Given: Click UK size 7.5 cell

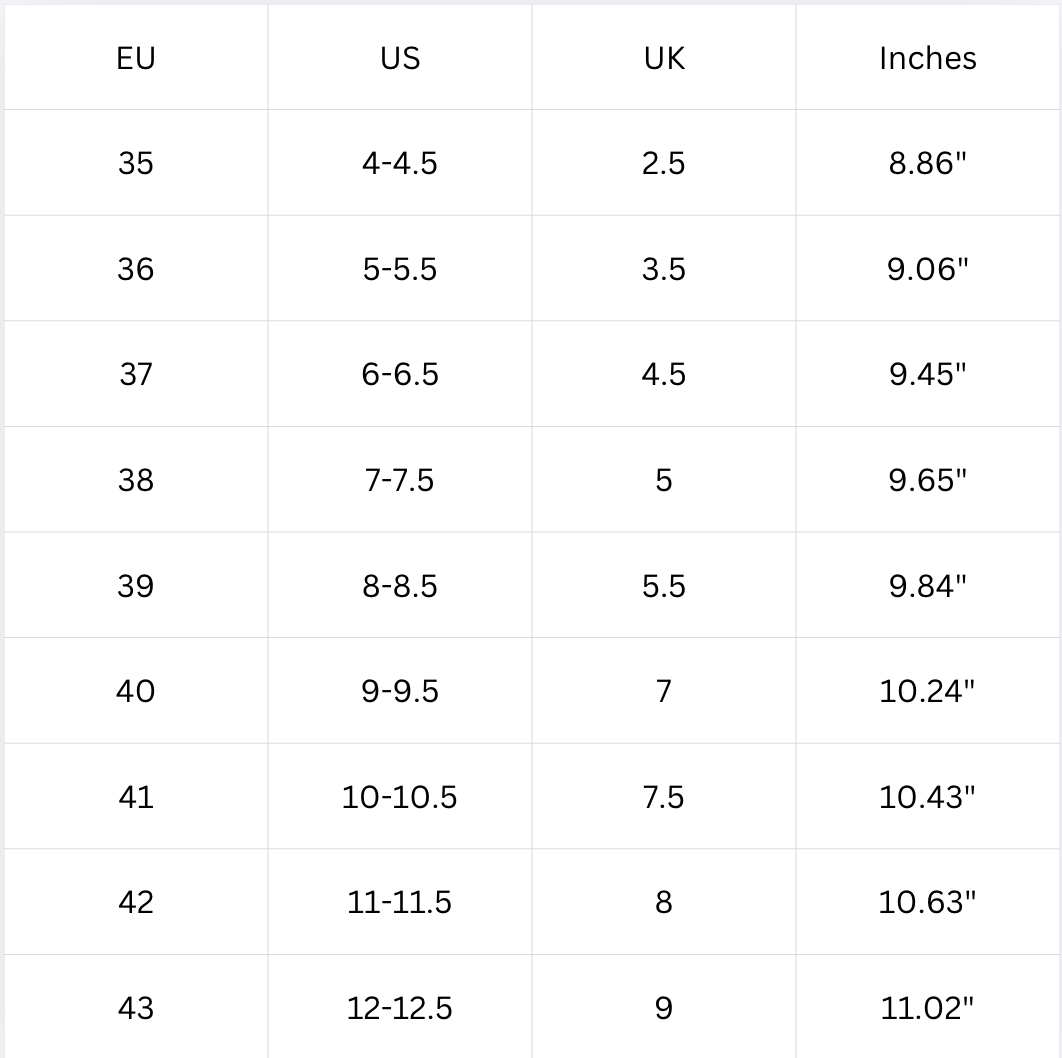Looking at the screenshot, I should coord(664,797).
